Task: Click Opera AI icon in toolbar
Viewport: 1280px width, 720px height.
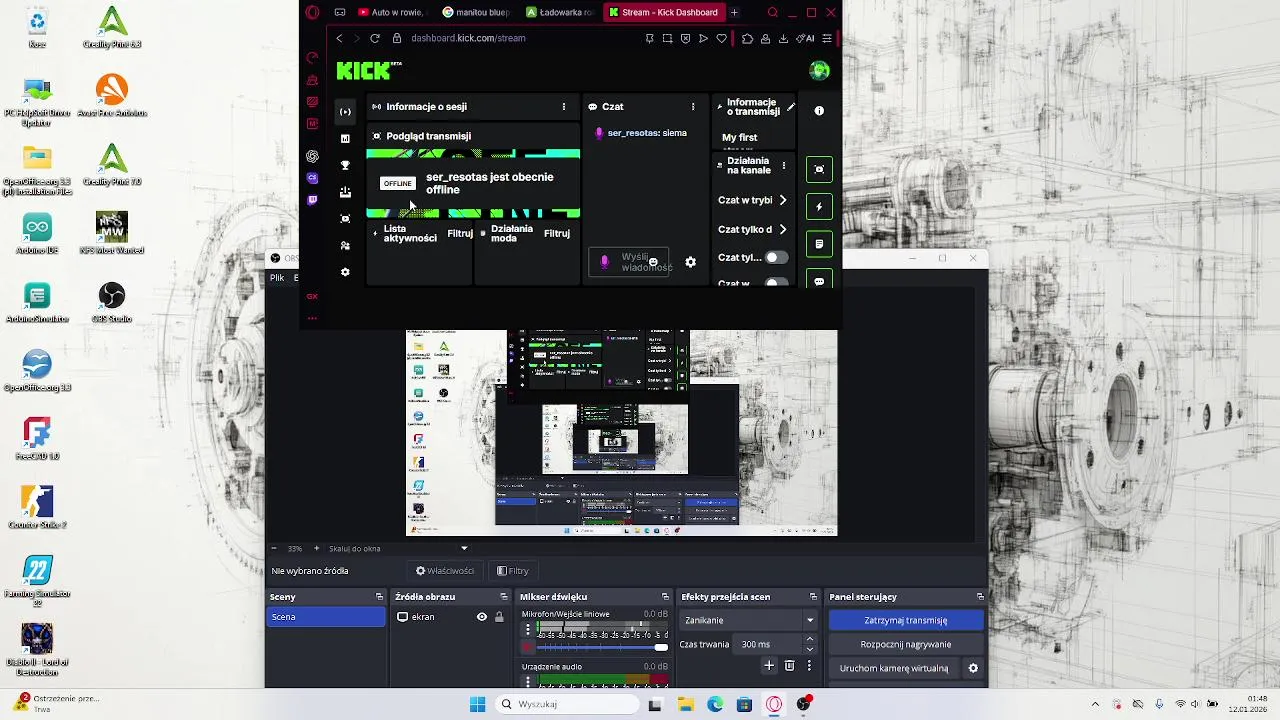Action: coord(807,38)
